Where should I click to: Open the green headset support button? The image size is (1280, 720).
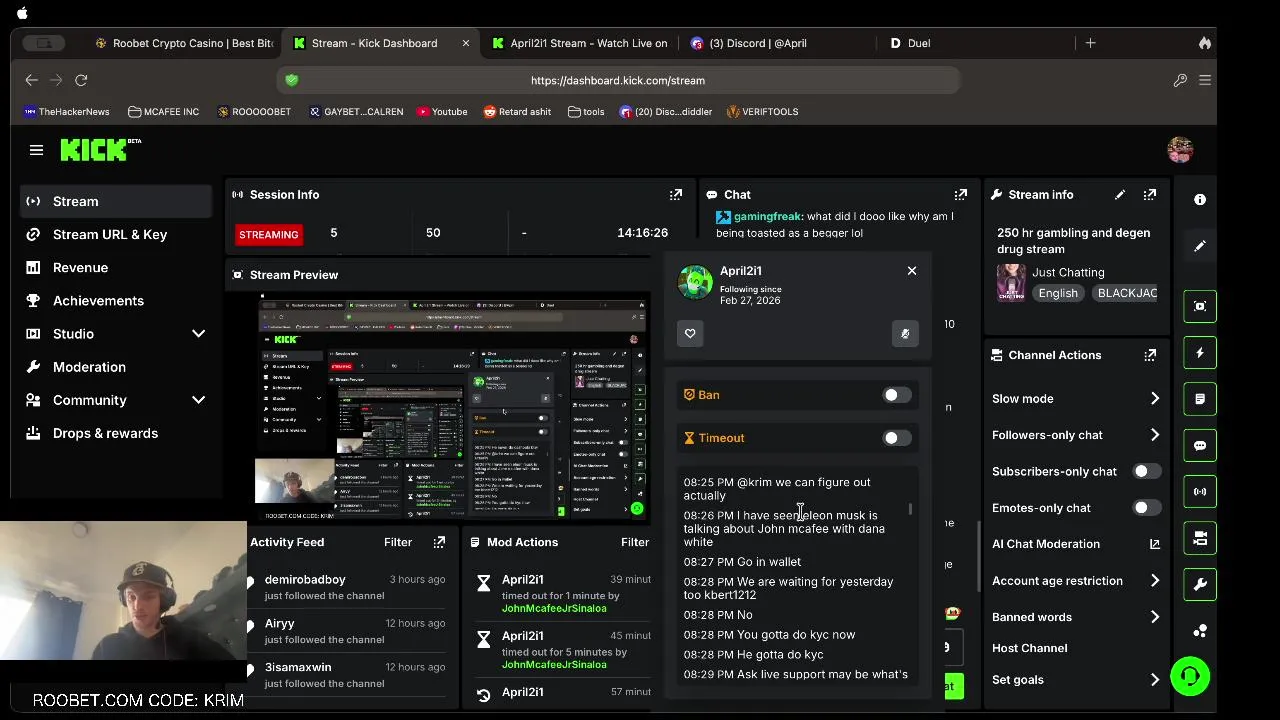point(1190,676)
